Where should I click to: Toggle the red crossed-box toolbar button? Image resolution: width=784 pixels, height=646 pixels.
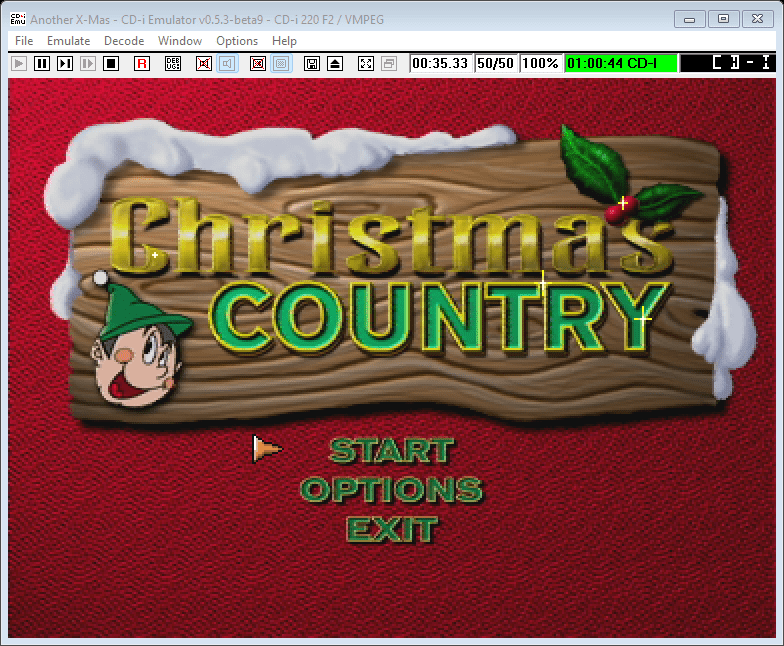258,63
